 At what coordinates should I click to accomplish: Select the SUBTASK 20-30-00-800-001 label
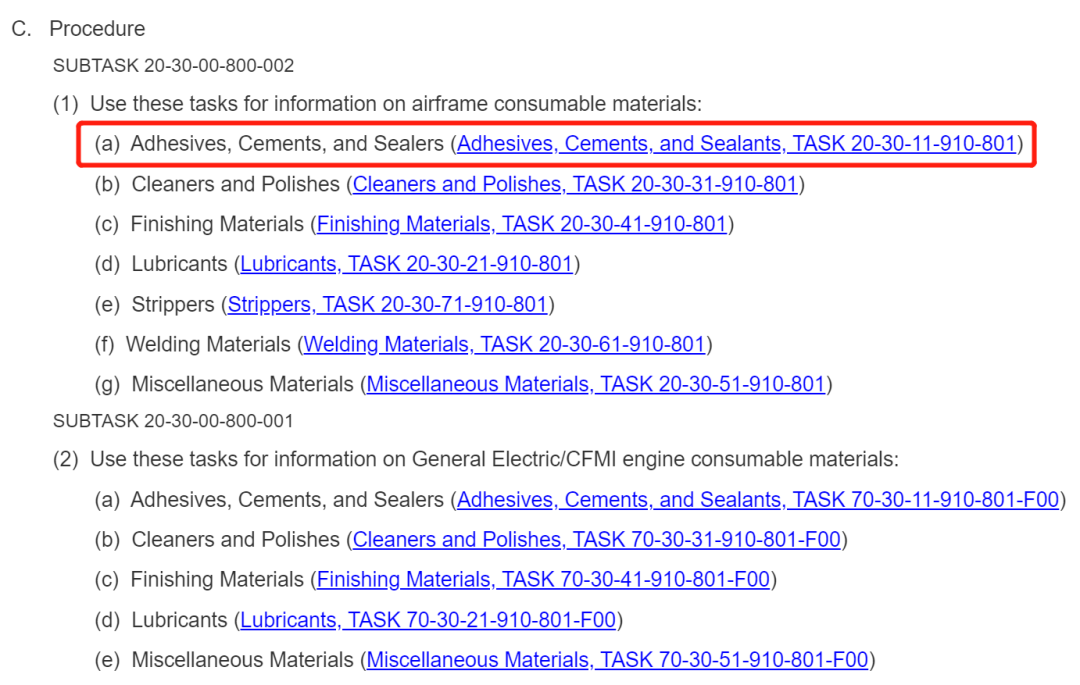pyautogui.click(x=173, y=421)
